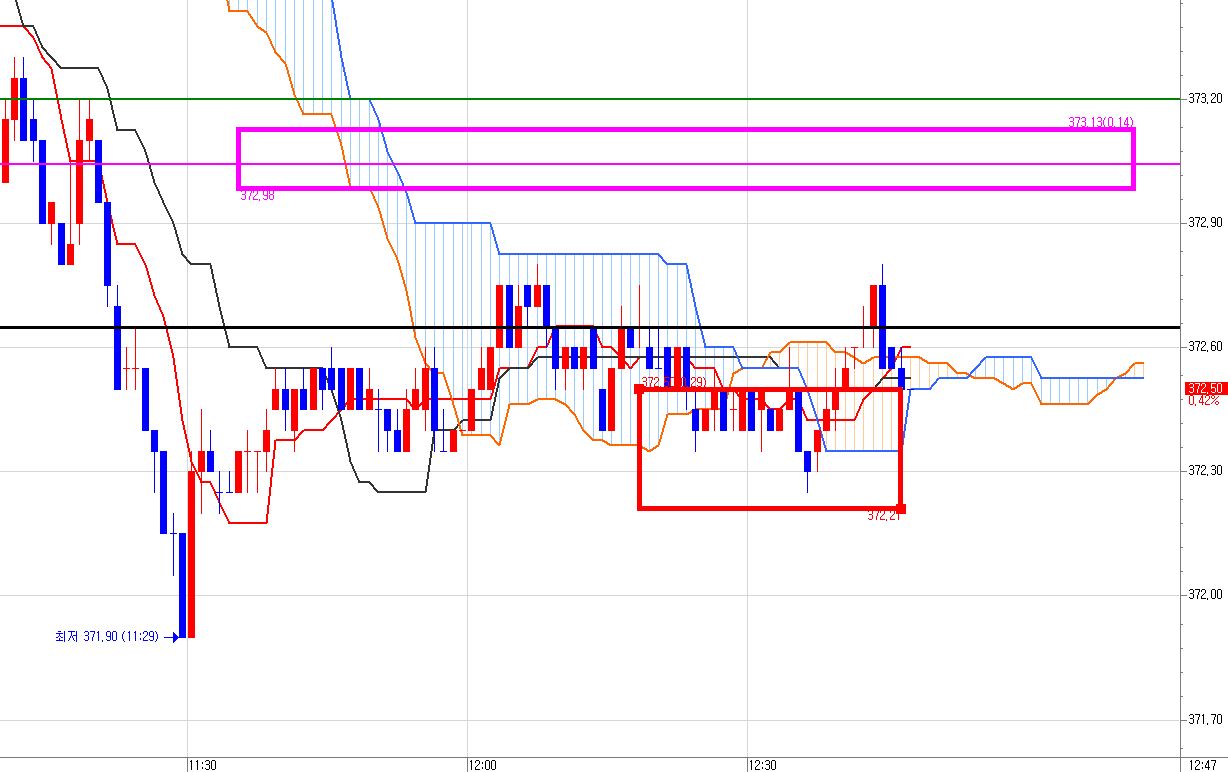Select the top-left handle of red rectangle
Screen dimensions: 1228x772
coord(639,389)
